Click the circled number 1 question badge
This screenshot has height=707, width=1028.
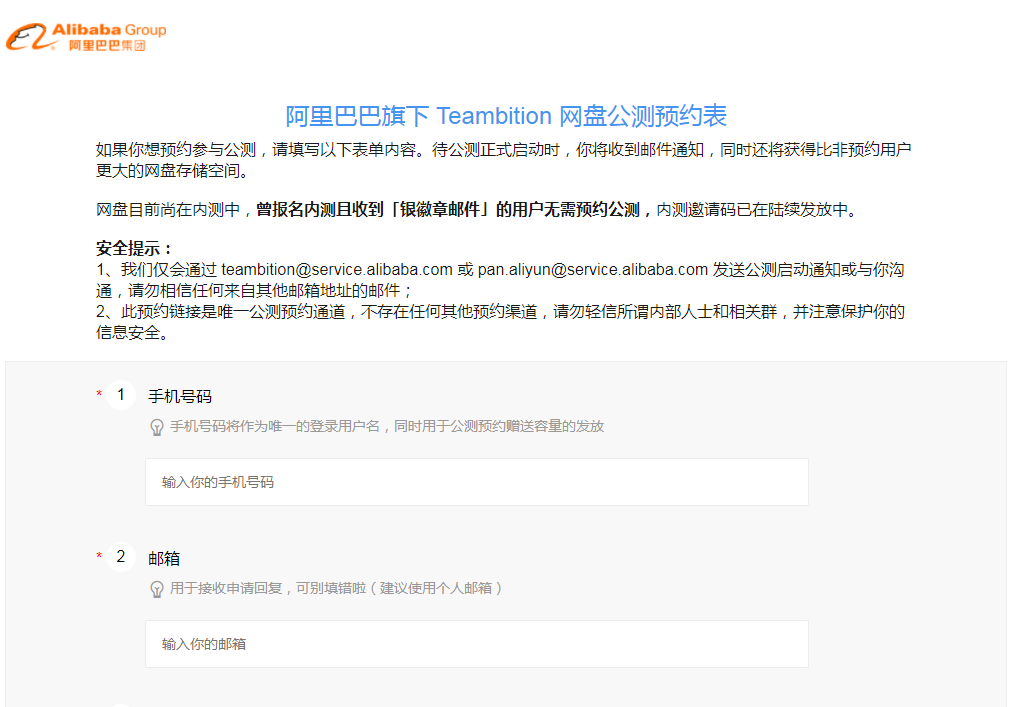[x=120, y=394]
